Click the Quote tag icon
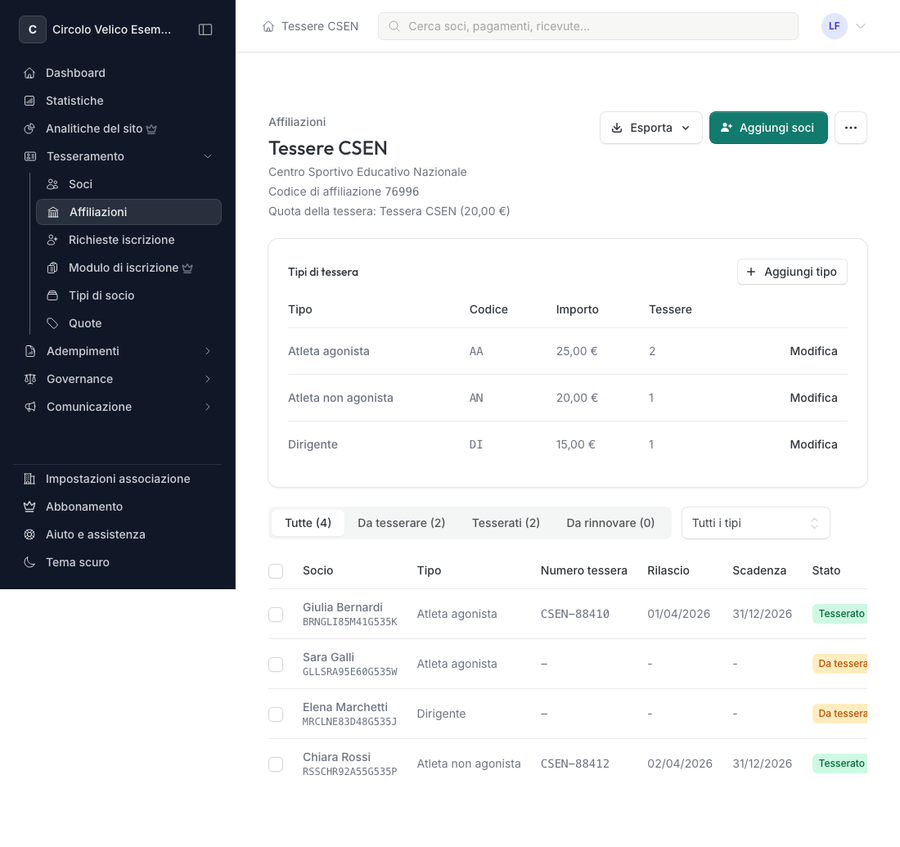This screenshot has height=847, width=900. click(52, 324)
